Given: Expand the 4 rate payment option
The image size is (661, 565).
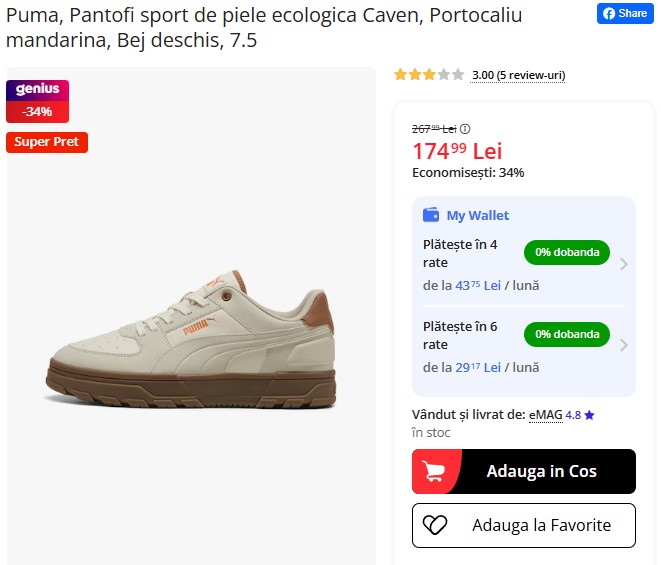Looking at the screenshot, I should (x=623, y=265).
